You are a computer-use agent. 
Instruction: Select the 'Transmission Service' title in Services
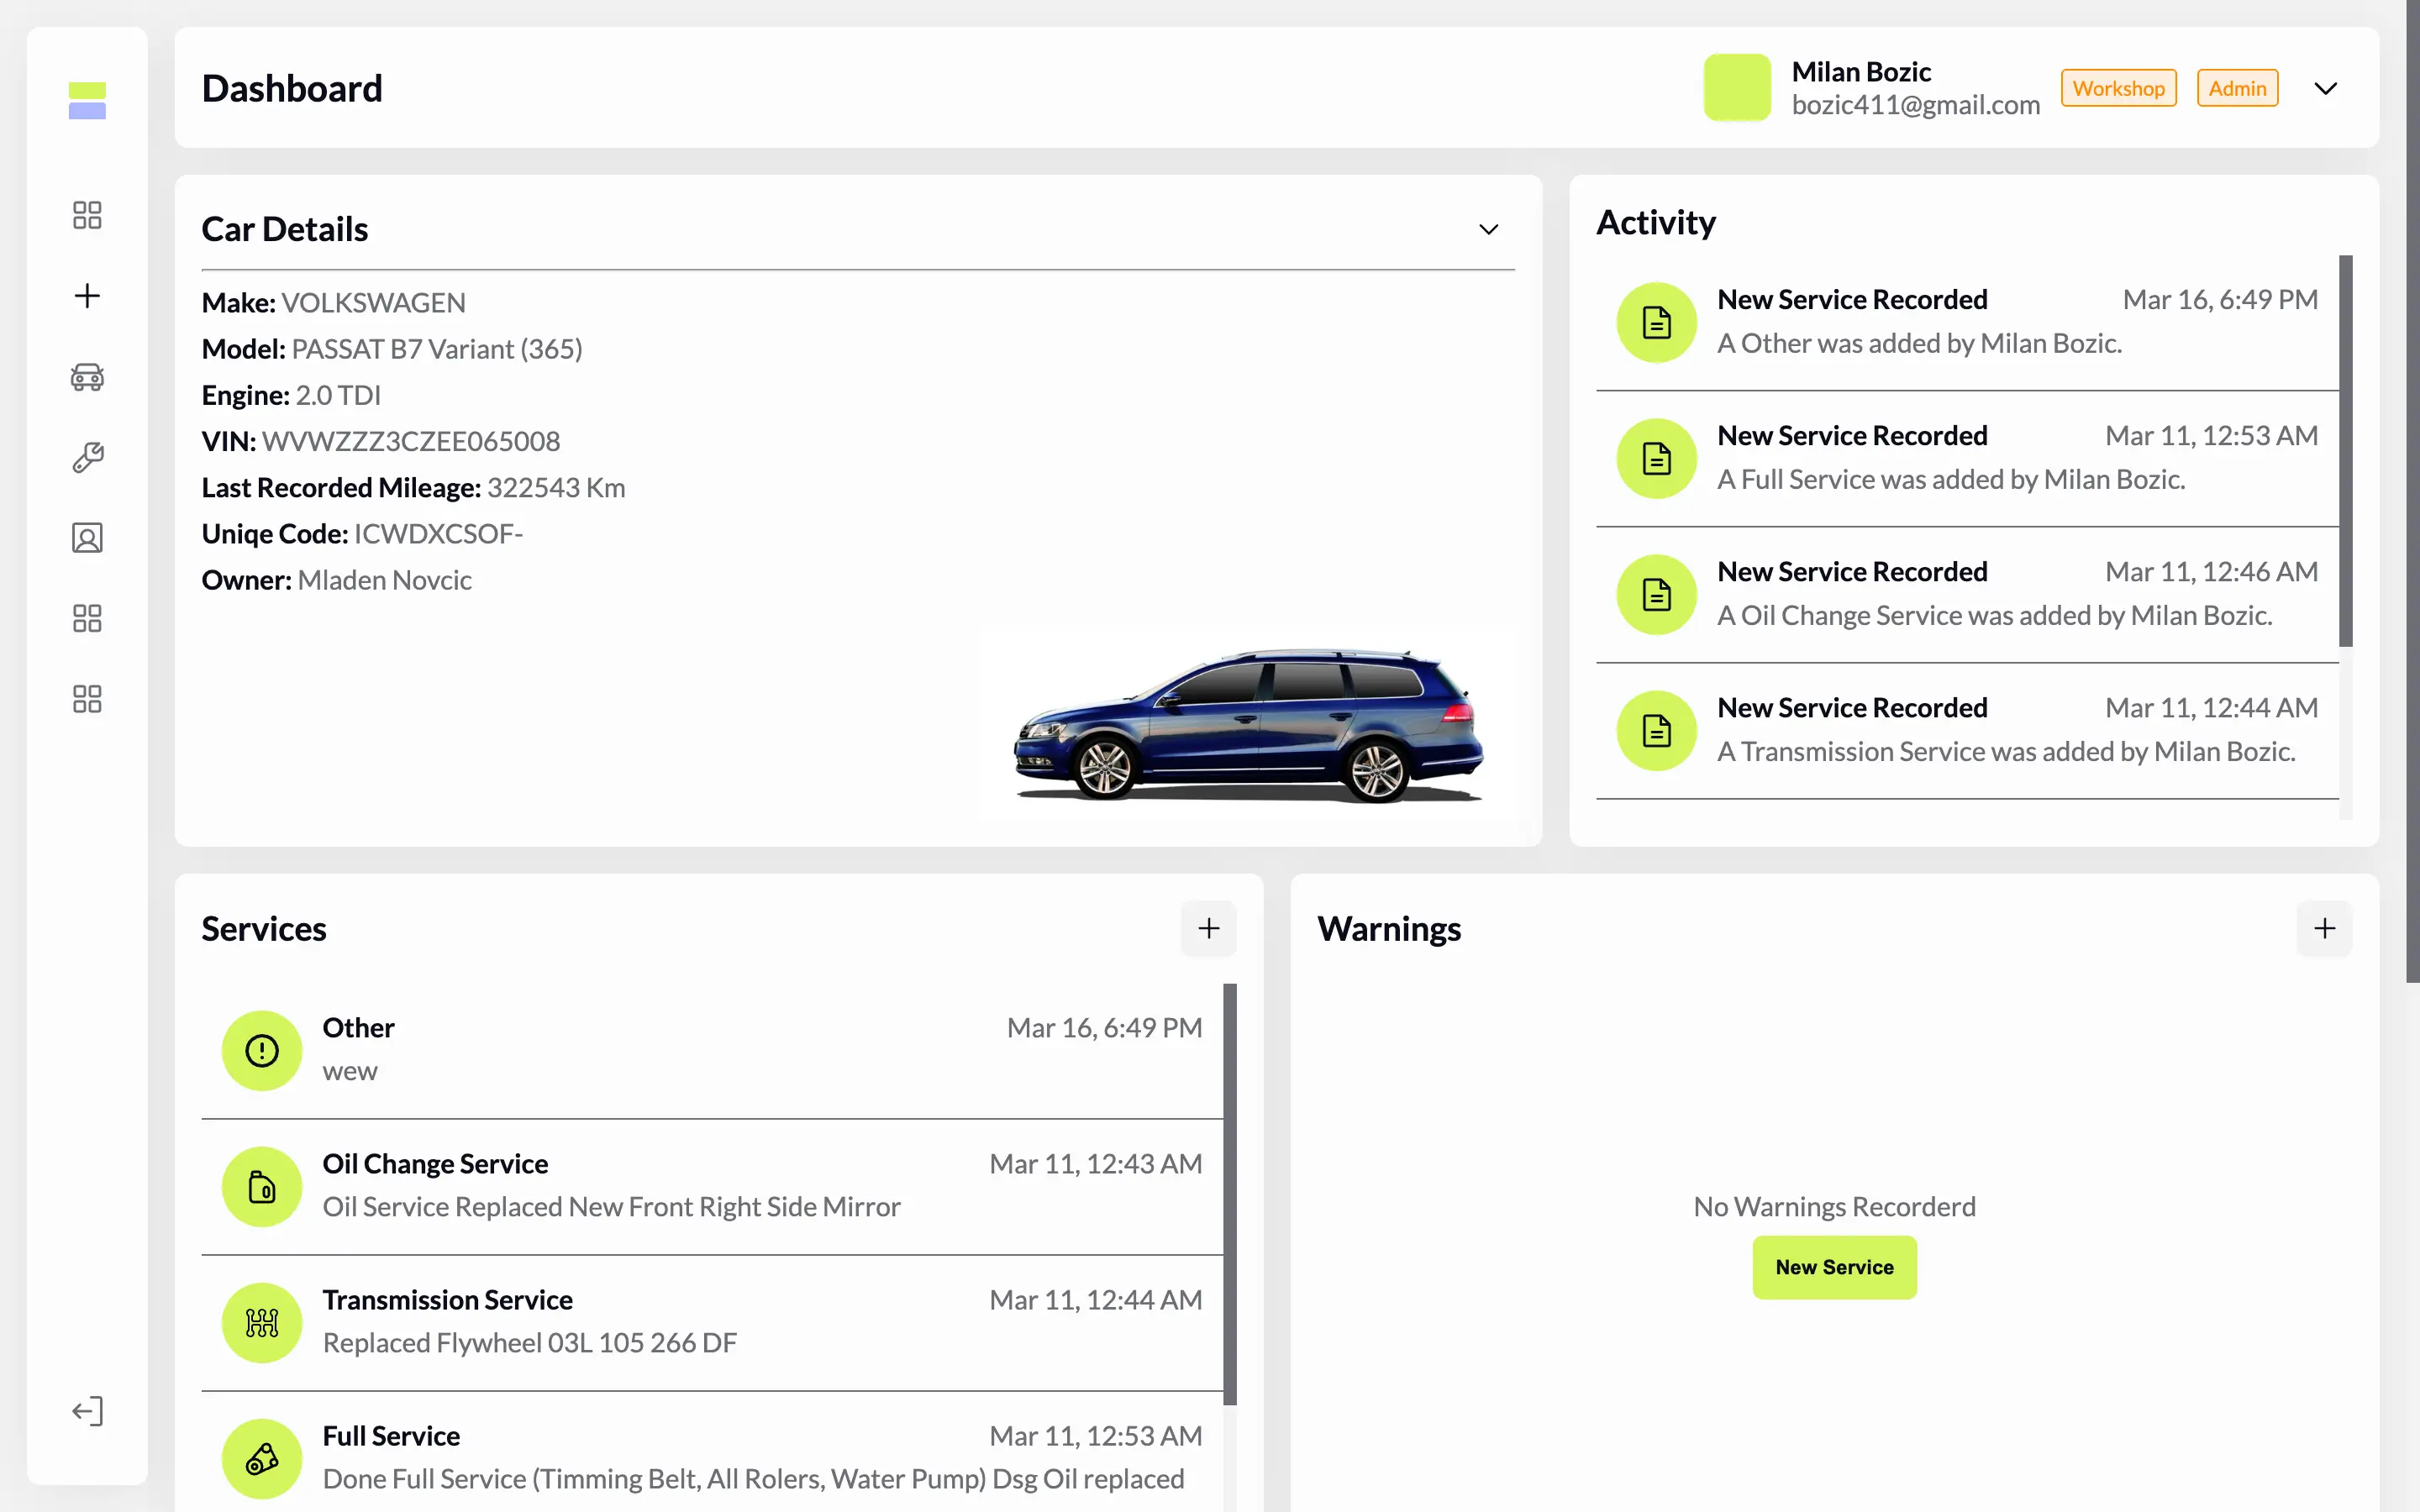(447, 1300)
